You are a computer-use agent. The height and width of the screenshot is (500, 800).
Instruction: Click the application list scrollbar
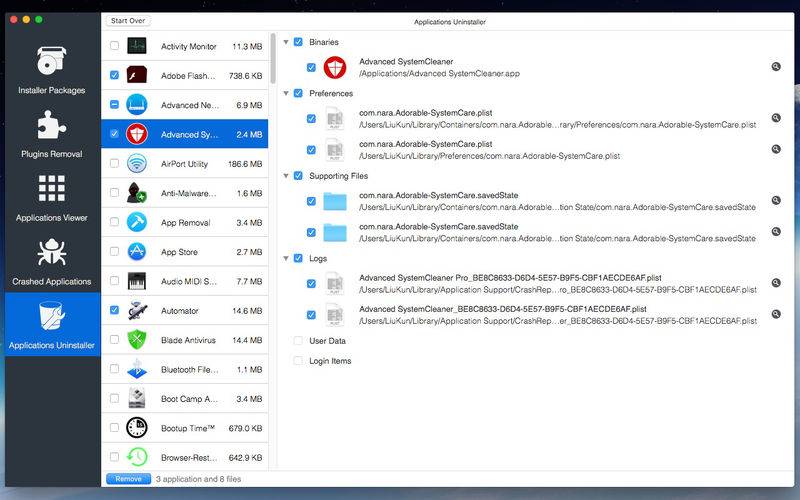[x=273, y=58]
